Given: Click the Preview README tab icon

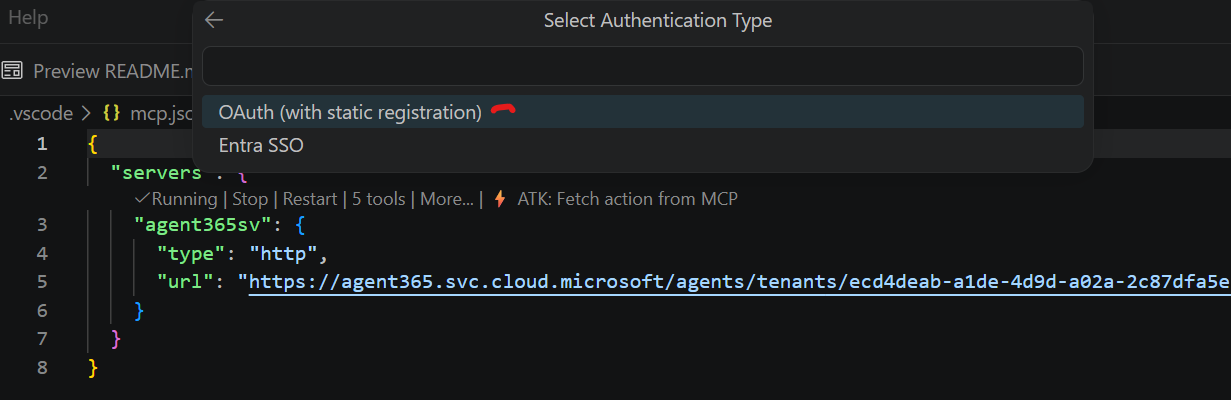Looking at the screenshot, I should tap(13, 71).
